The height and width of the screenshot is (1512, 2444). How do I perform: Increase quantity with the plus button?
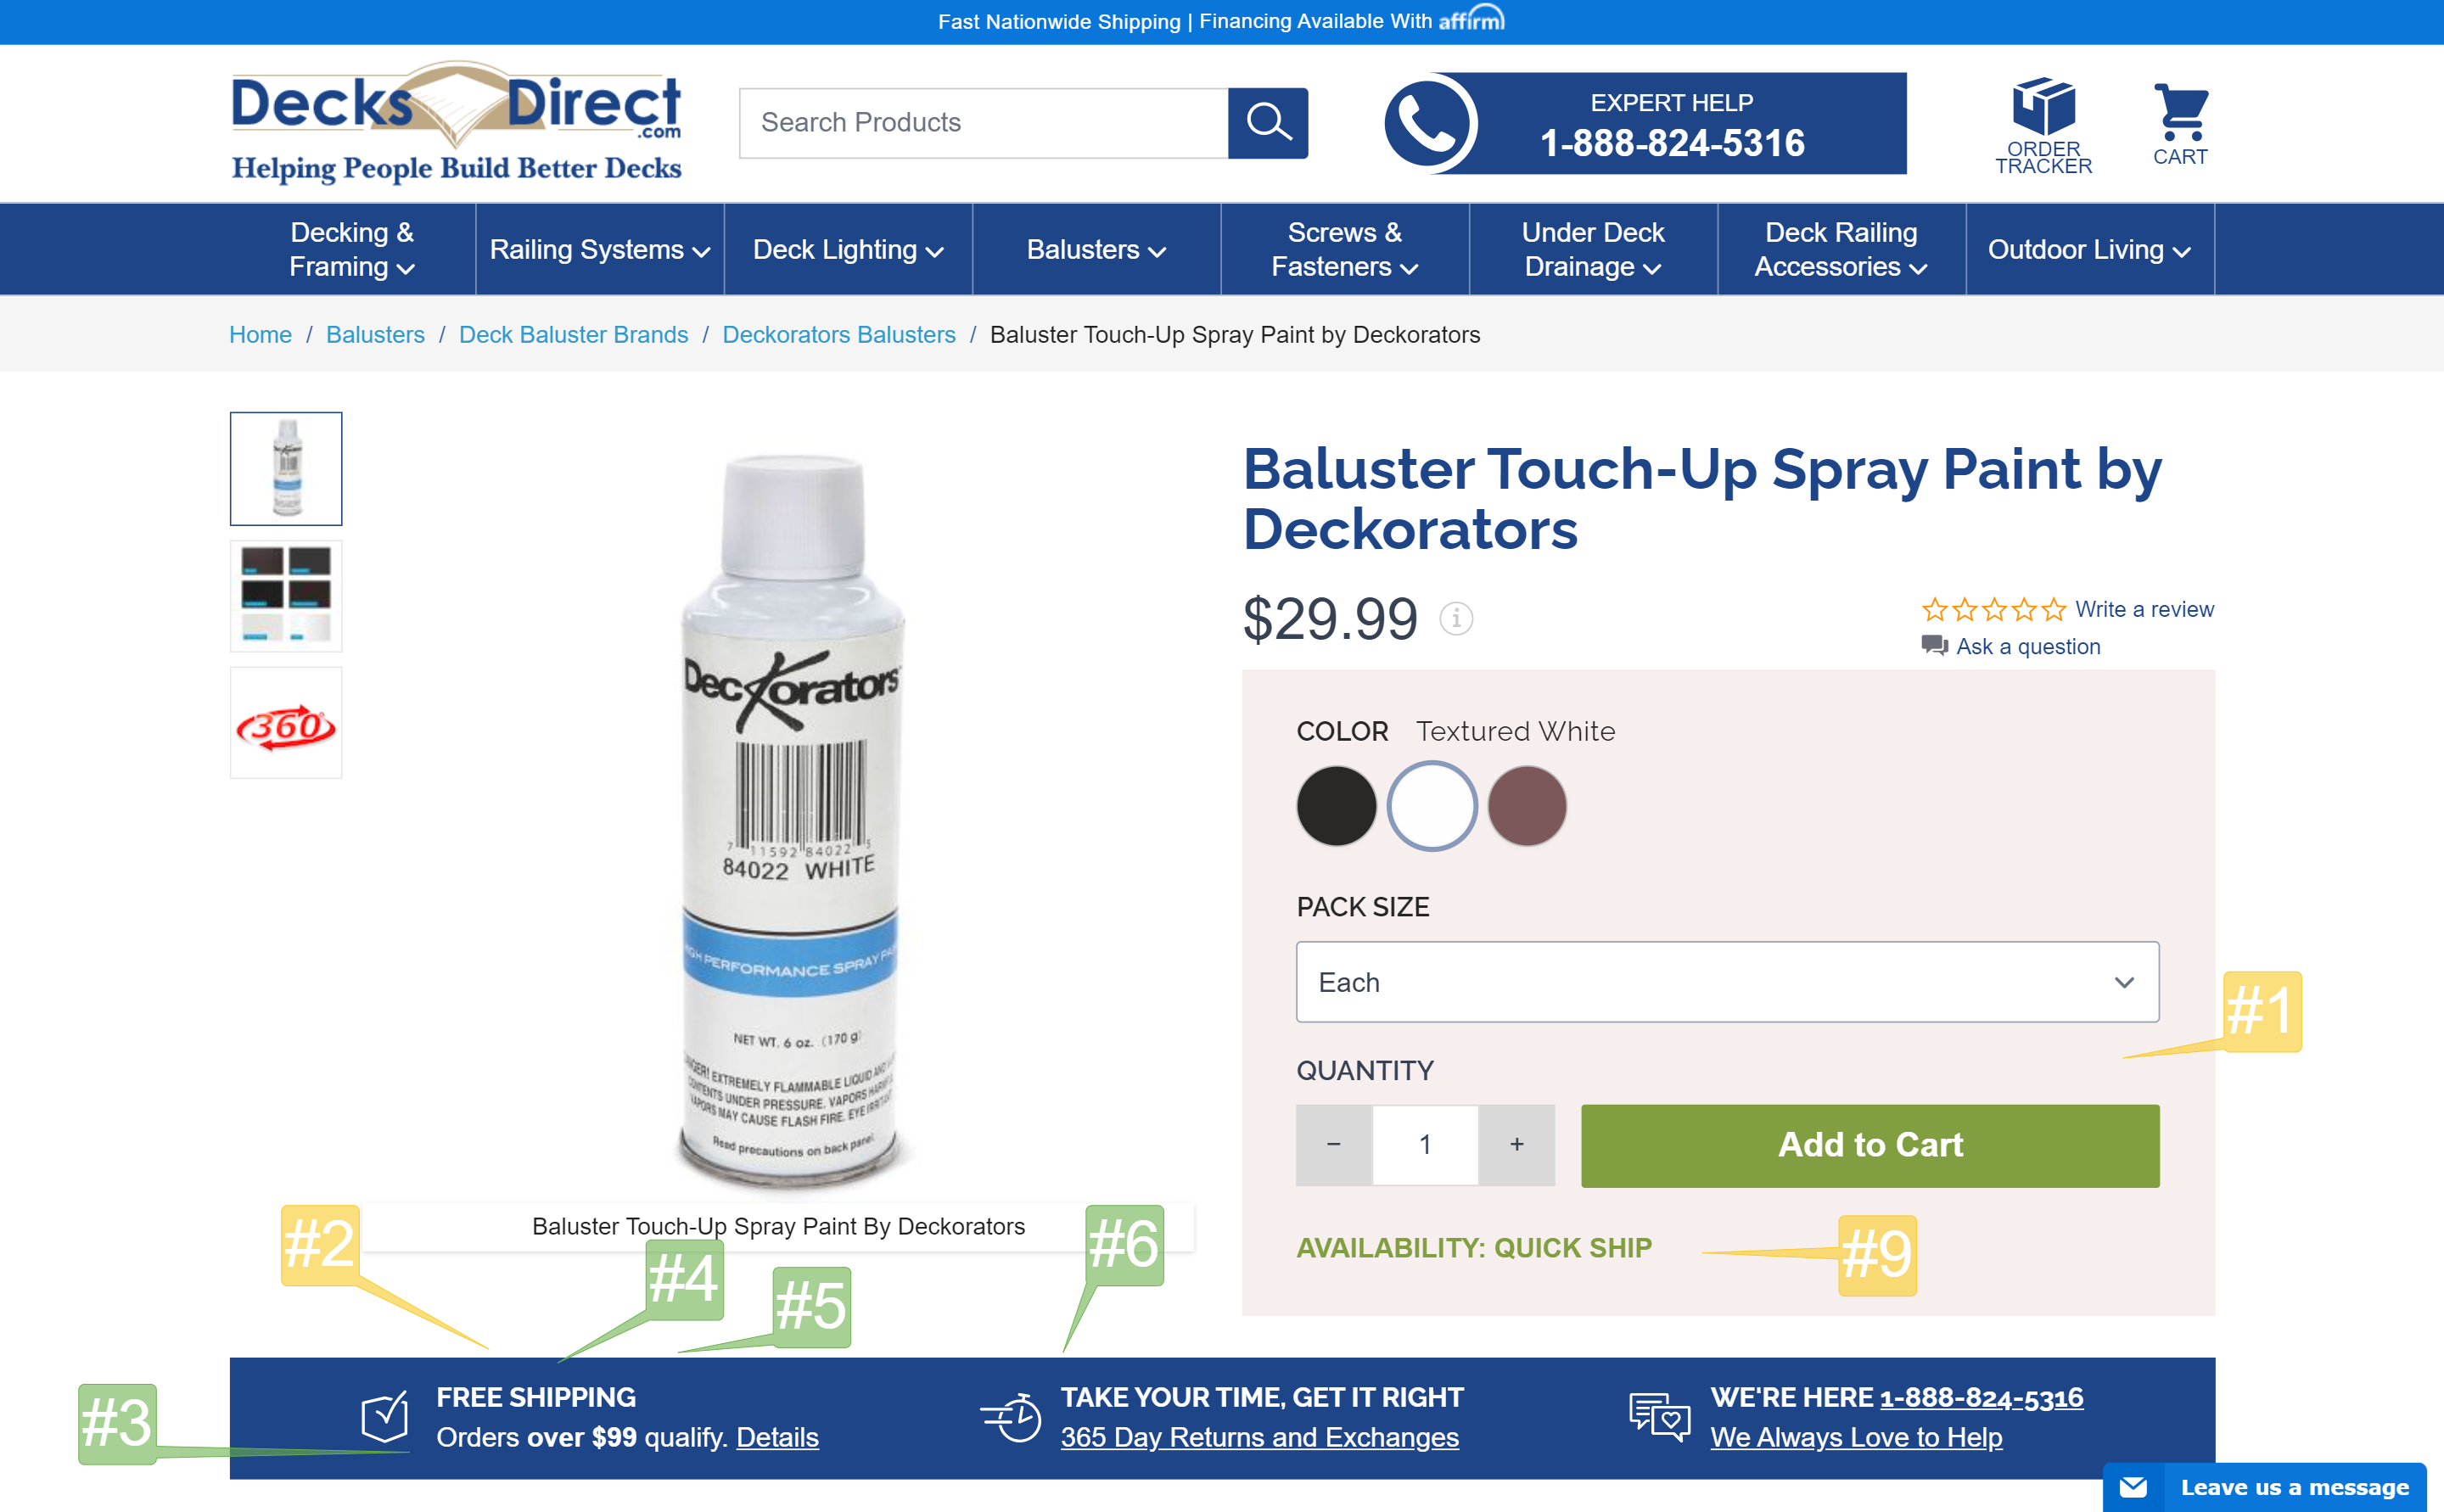[1517, 1145]
